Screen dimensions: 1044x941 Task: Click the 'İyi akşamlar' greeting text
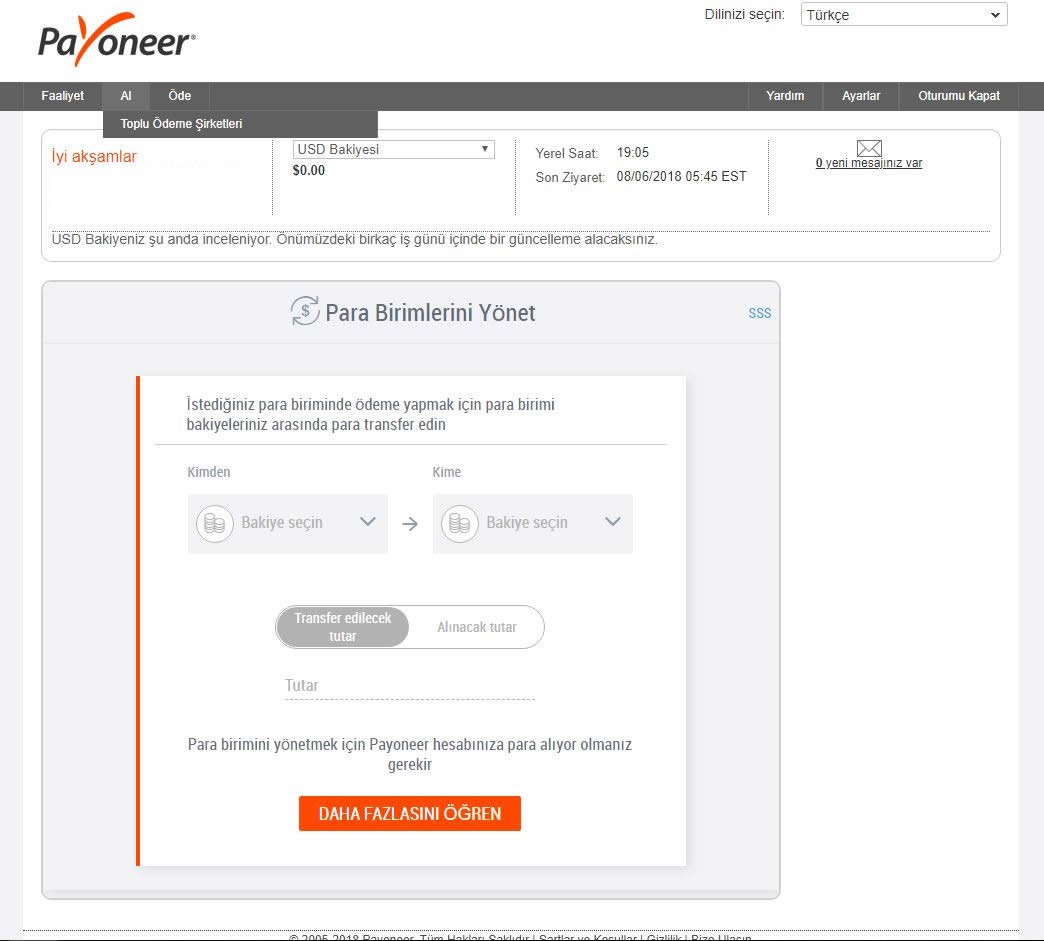(94, 157)
